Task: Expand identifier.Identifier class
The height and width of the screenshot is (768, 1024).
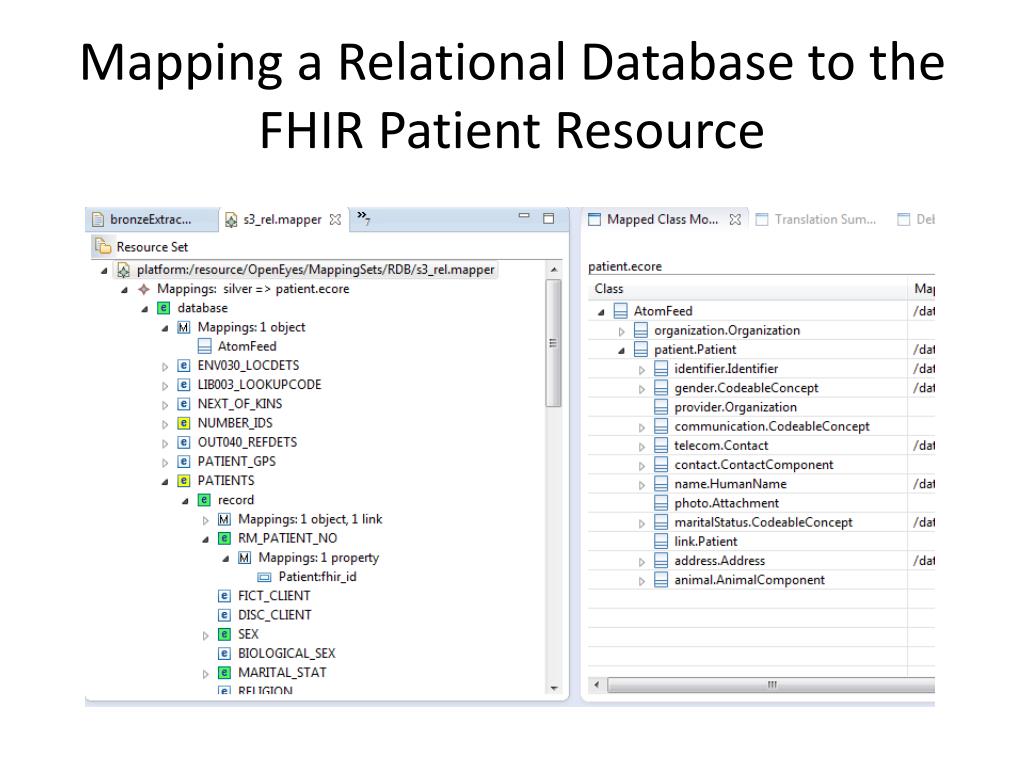Action: (641, 370)
